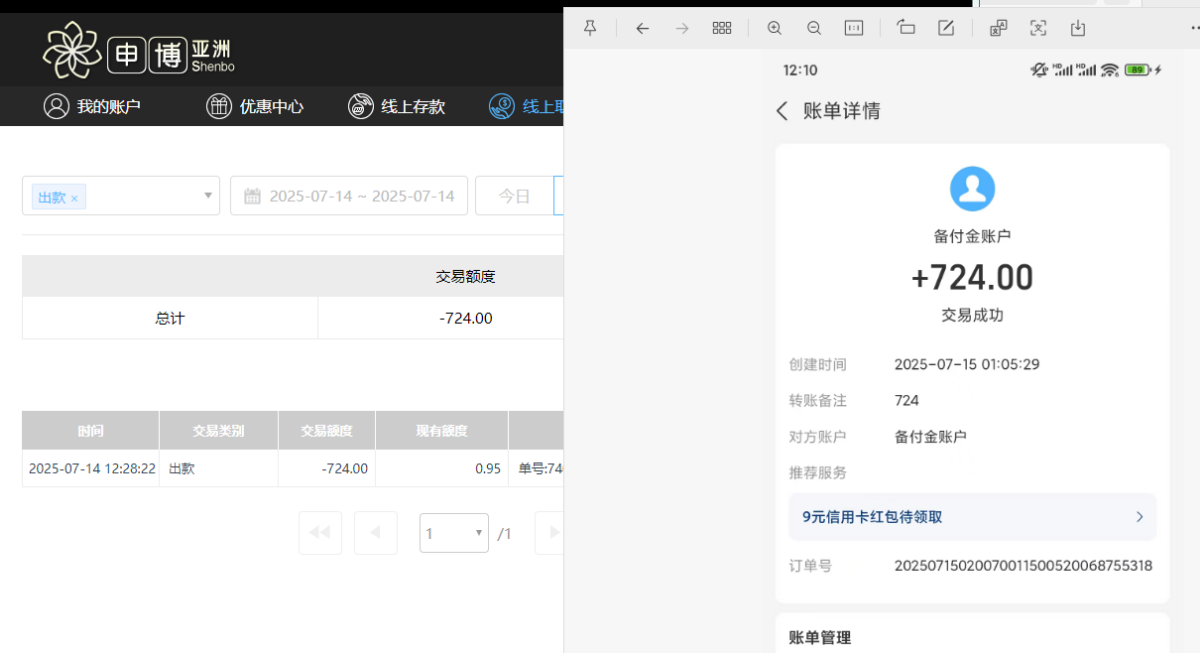Show image at 1:1 actual size
Screen dimensions: 1200x653
coord(854,28)
